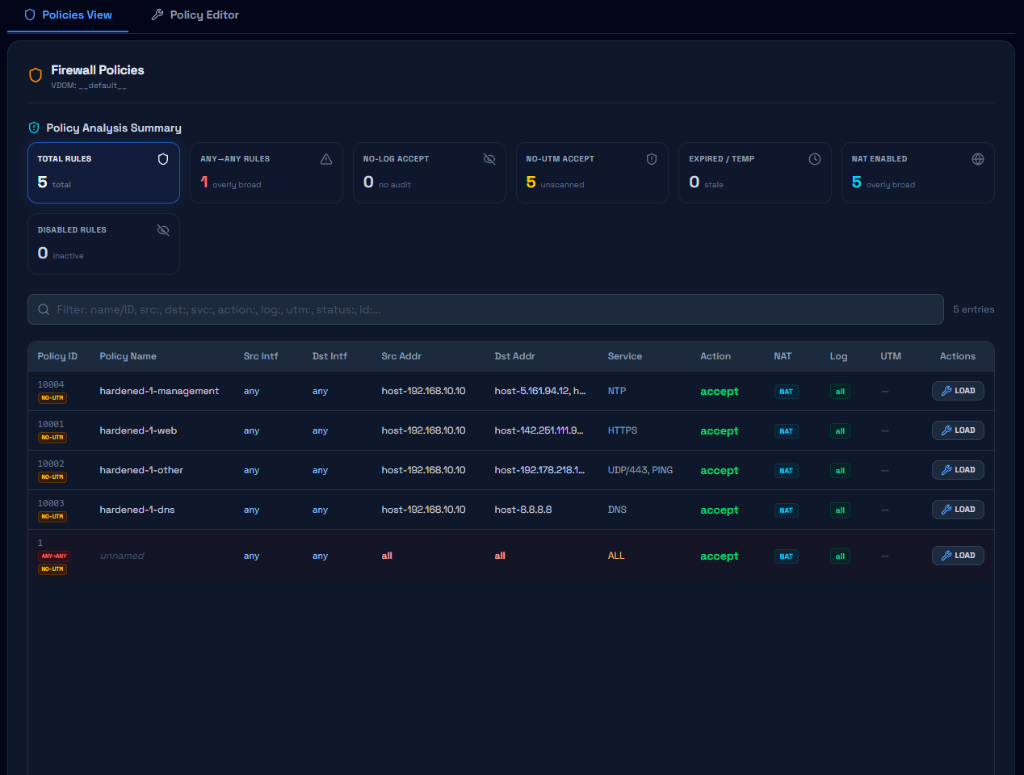Switch to the Policies View tab
Image resolution: width=1024 pixels, height=775 pixels.
point(68,15)
